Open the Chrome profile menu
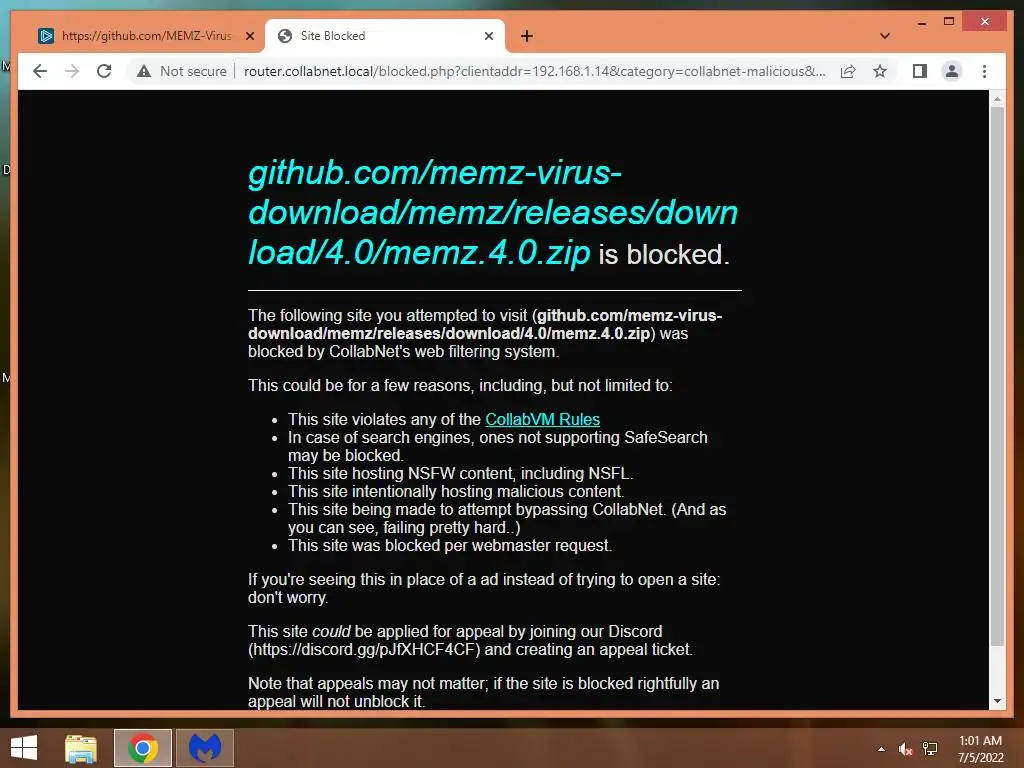1024x768 pixels. (952, 71)
